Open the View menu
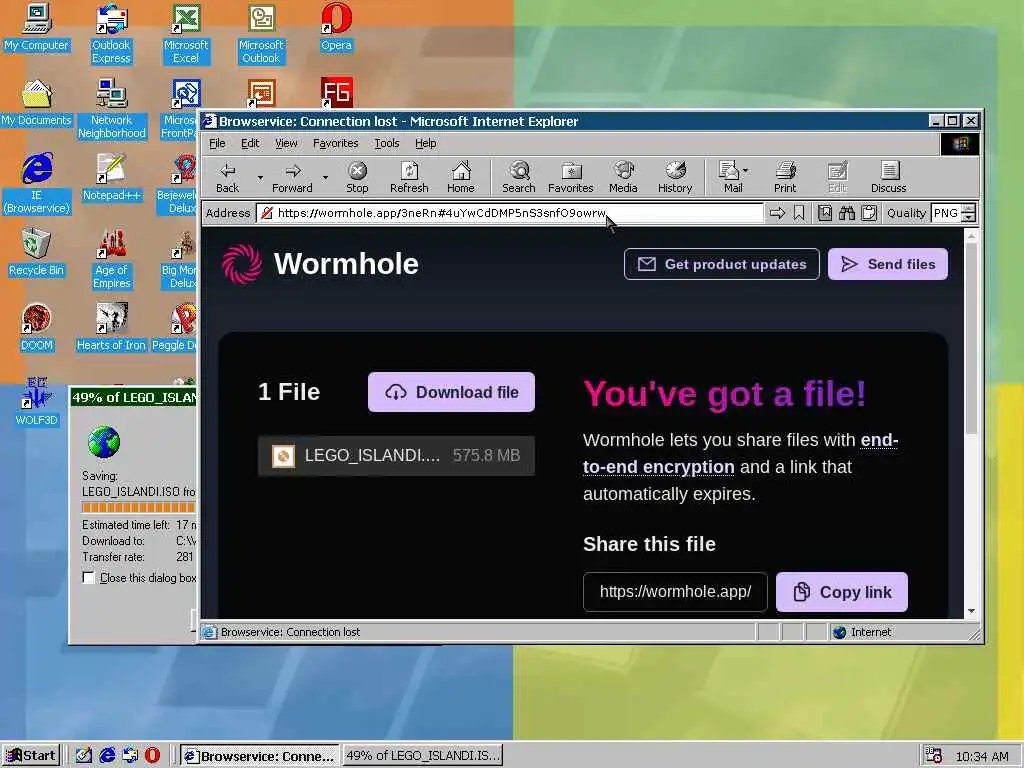 286,143
